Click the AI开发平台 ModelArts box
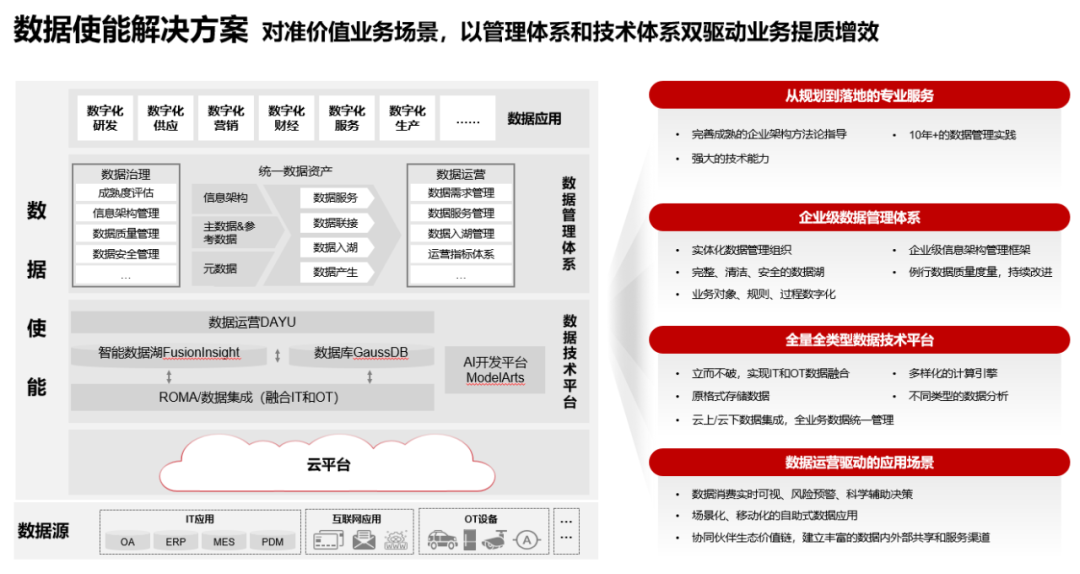The image size is (1080, 574). (496, 370)
